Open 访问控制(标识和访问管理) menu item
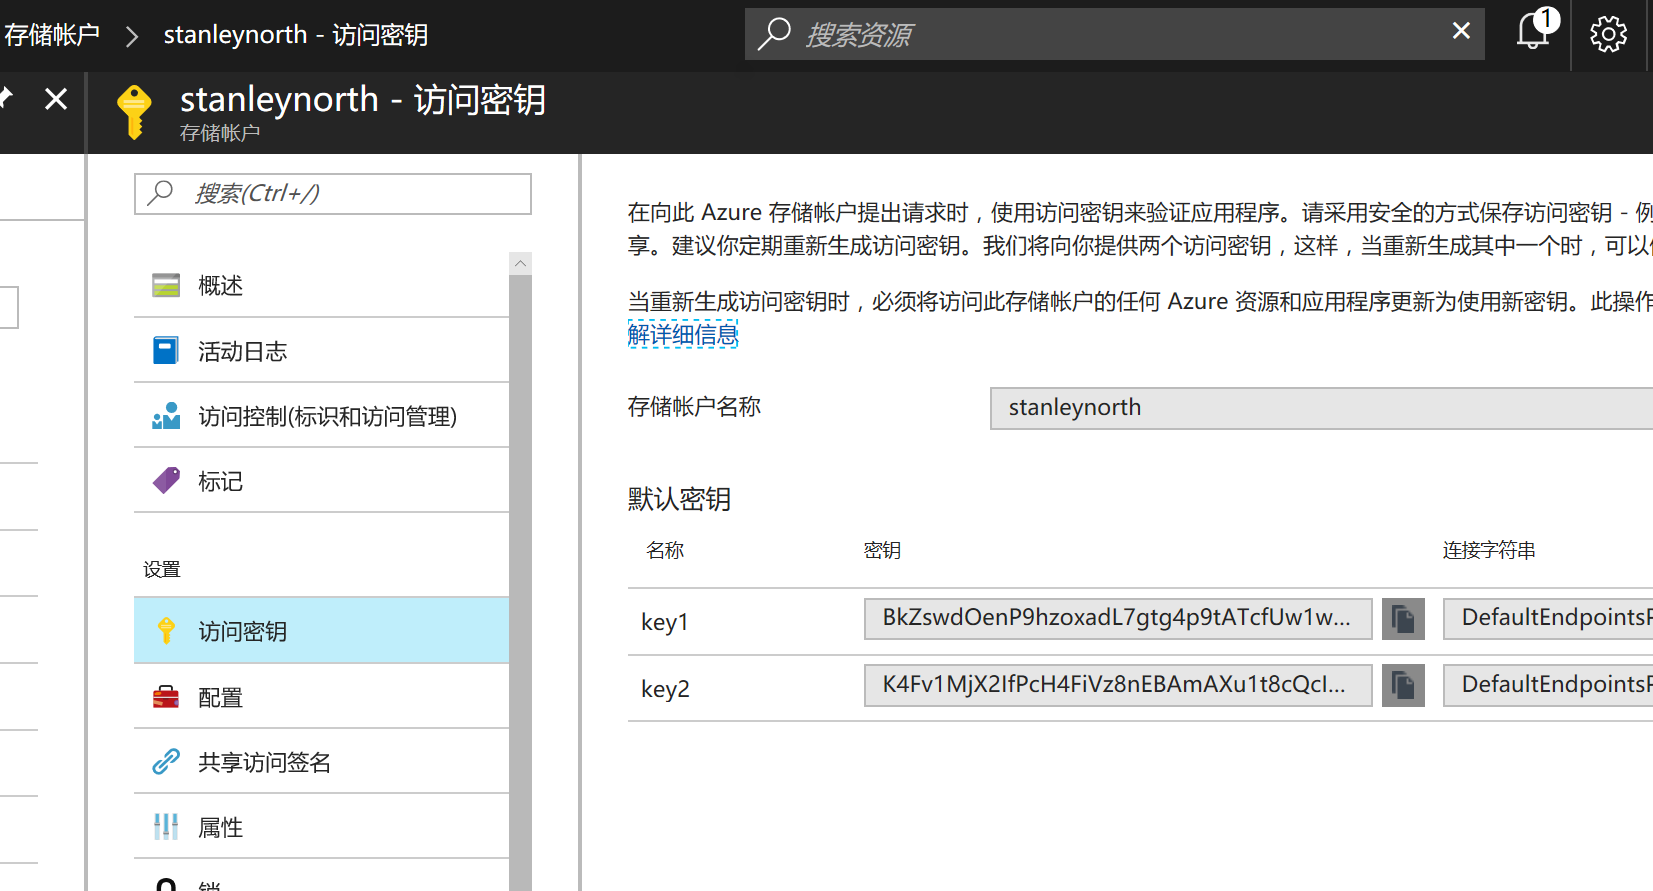This screenshot has height=891, width=1653. click(326, 416)
